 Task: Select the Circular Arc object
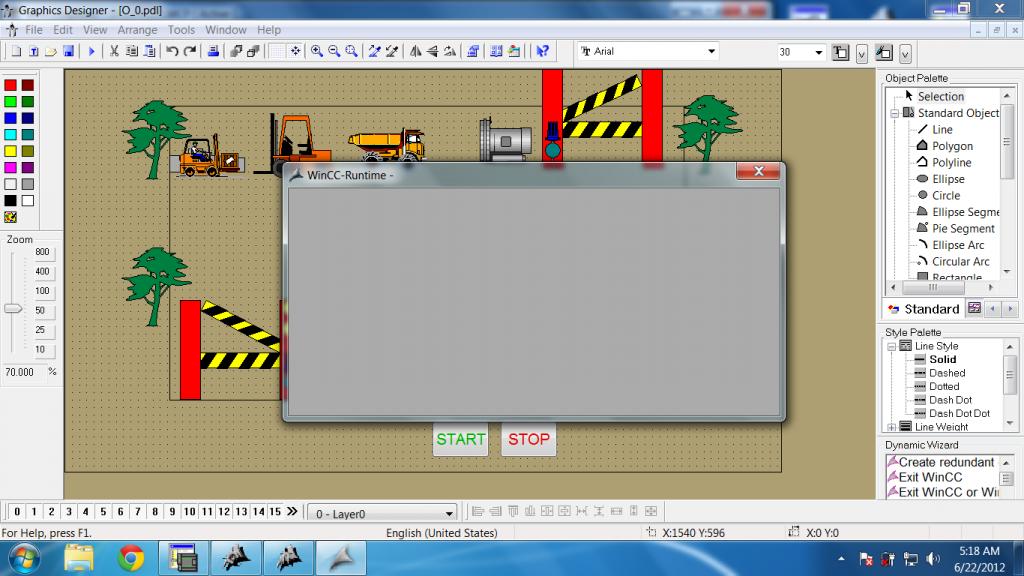tap(961, 261)
